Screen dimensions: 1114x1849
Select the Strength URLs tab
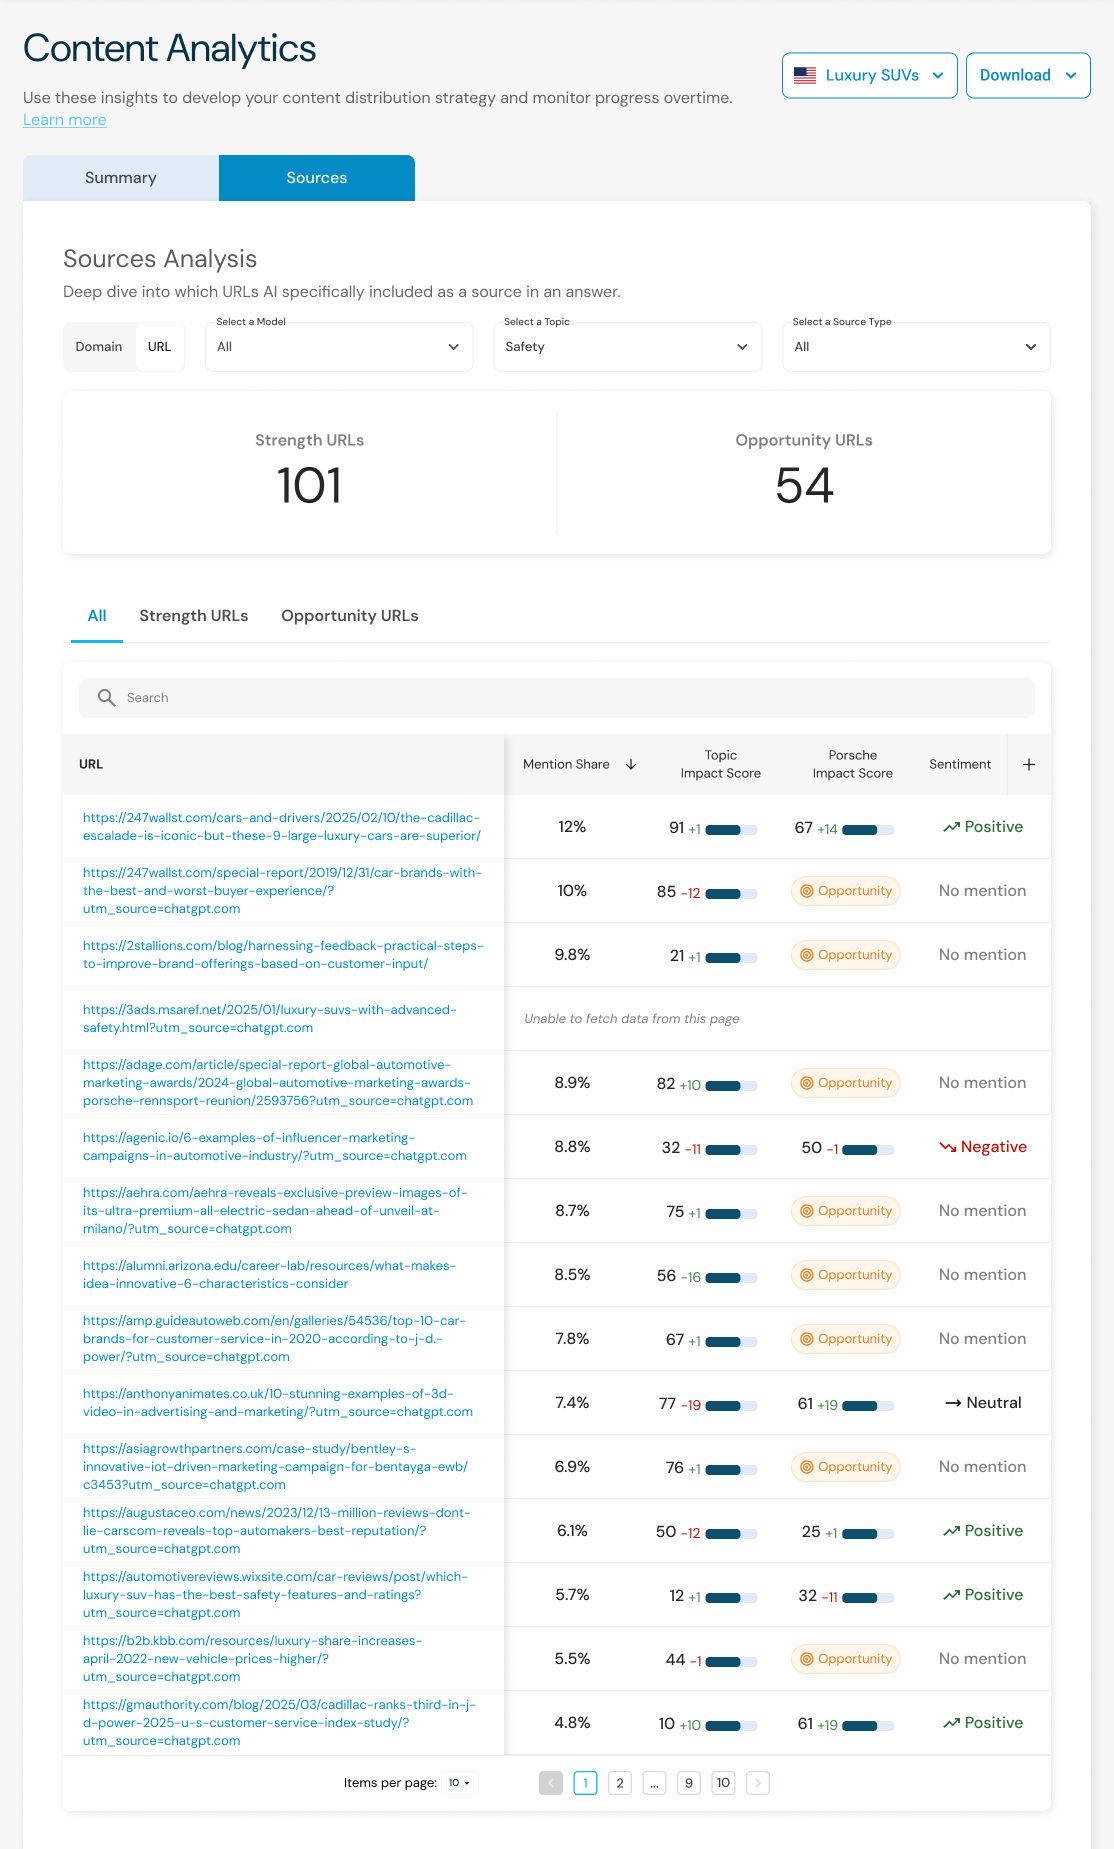point(194,616)
